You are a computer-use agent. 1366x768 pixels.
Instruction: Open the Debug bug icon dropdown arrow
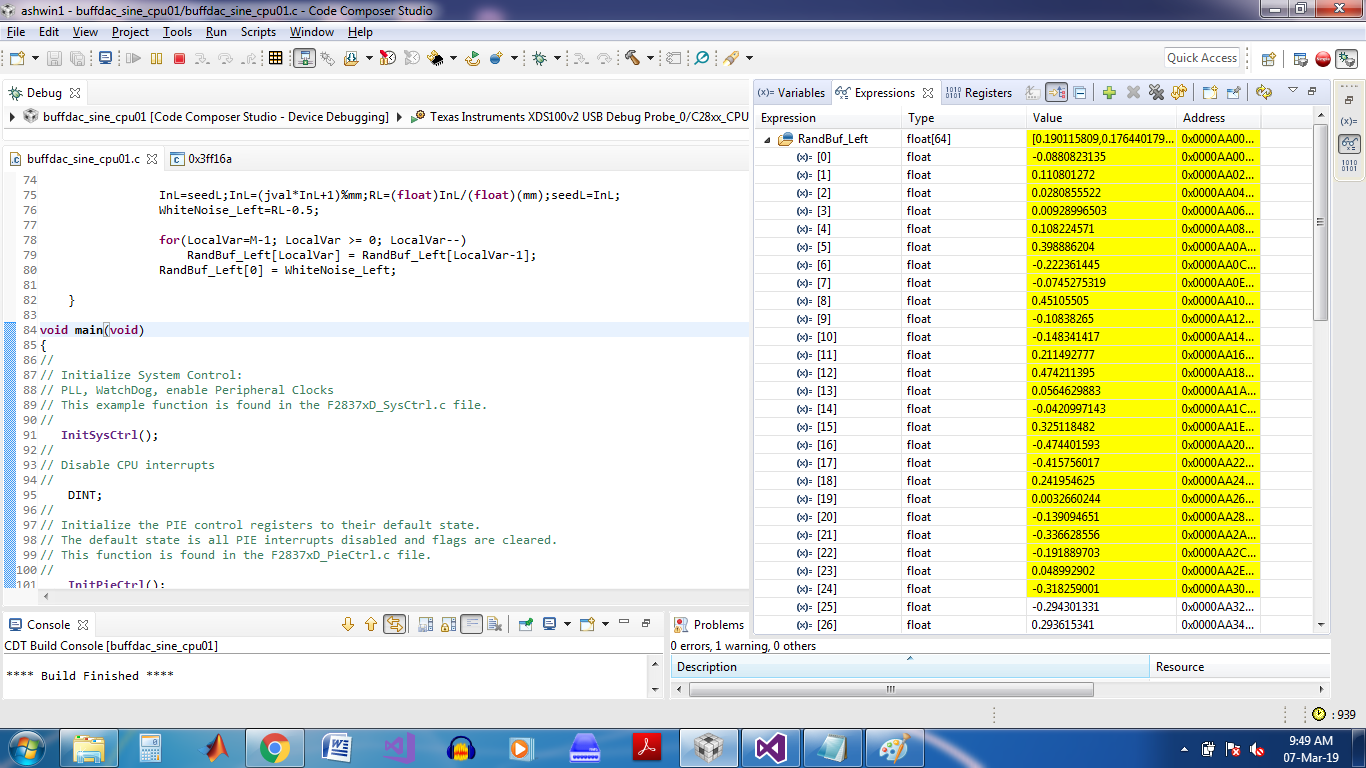[x=556, y=59]
